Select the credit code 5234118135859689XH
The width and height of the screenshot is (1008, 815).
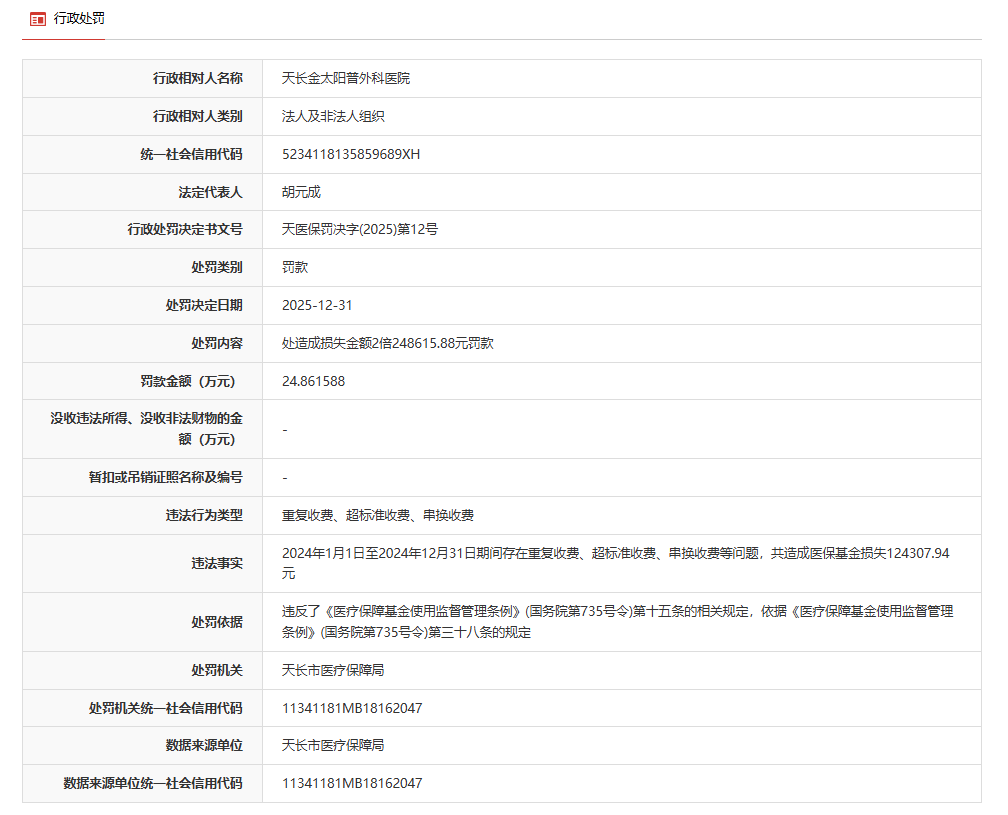(x=351, y=154)
